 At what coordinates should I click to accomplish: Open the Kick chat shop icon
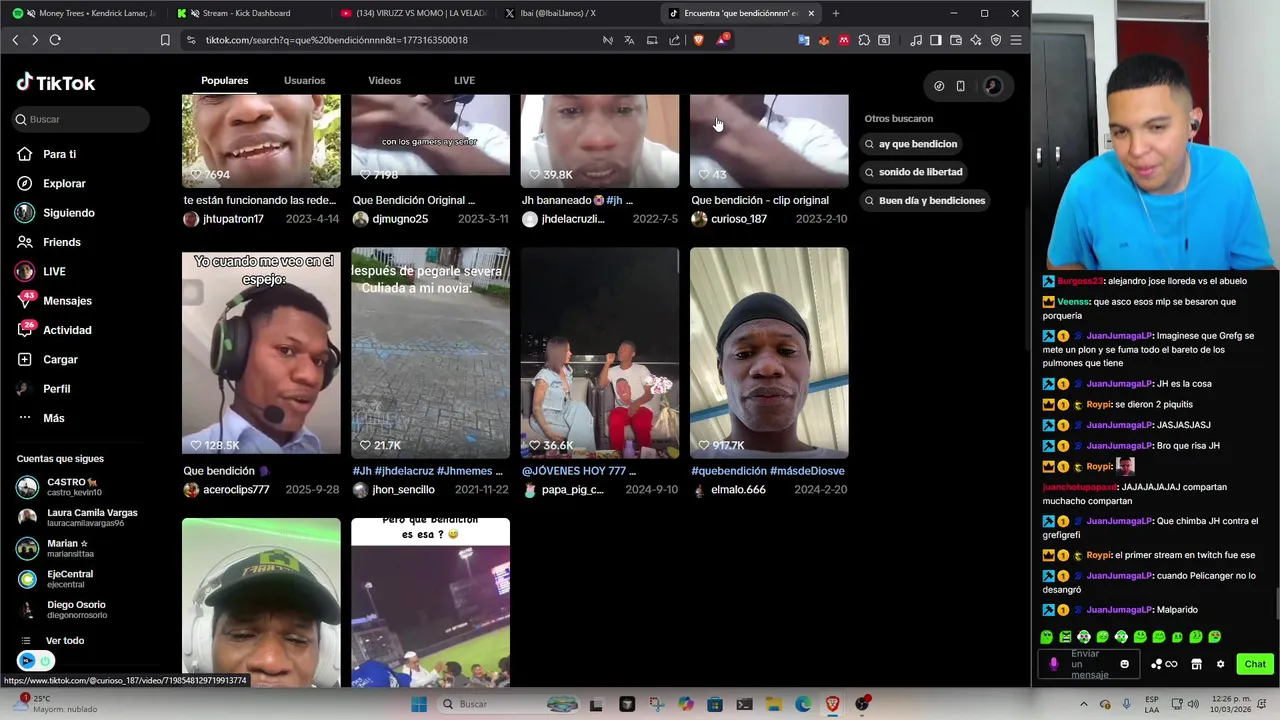1196,664
